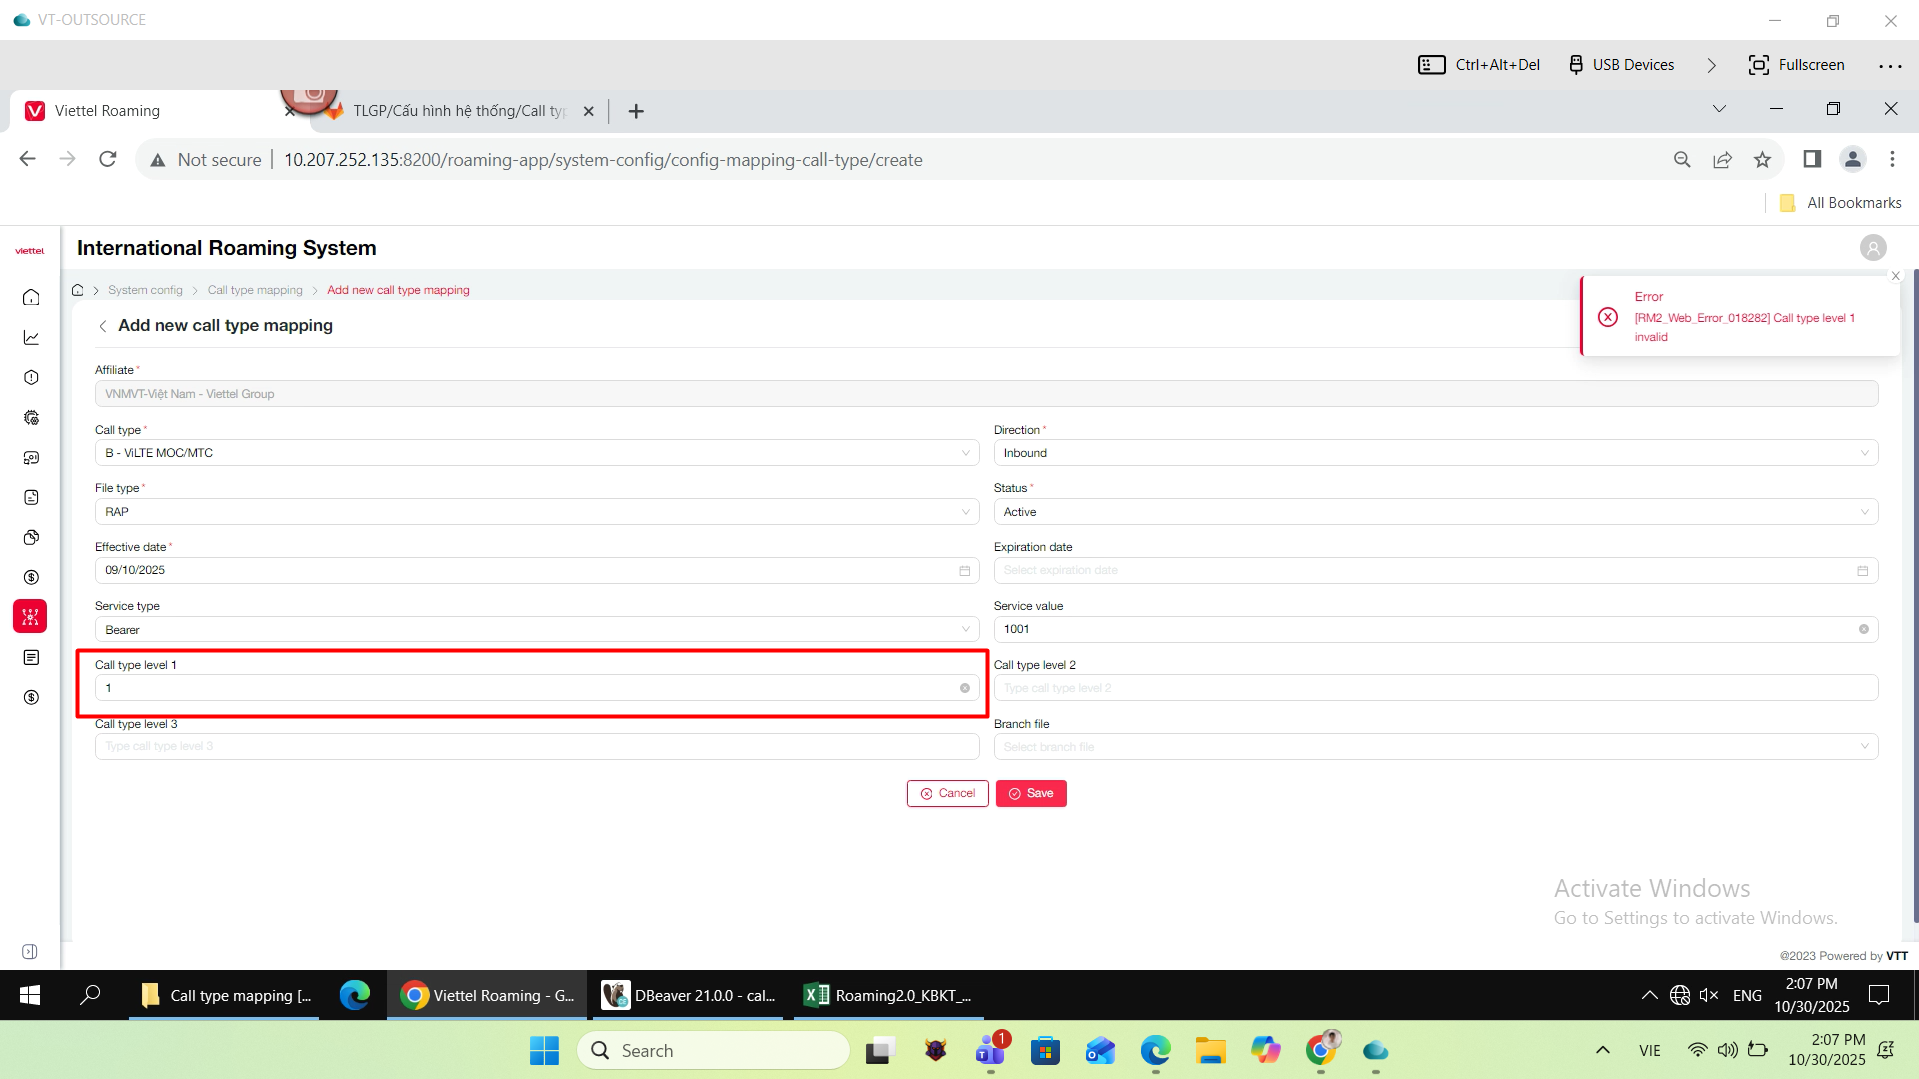Click the highlighted red system config sidebar icon
Viewport: 1919px width, 1079px height.
coord(30,617)
